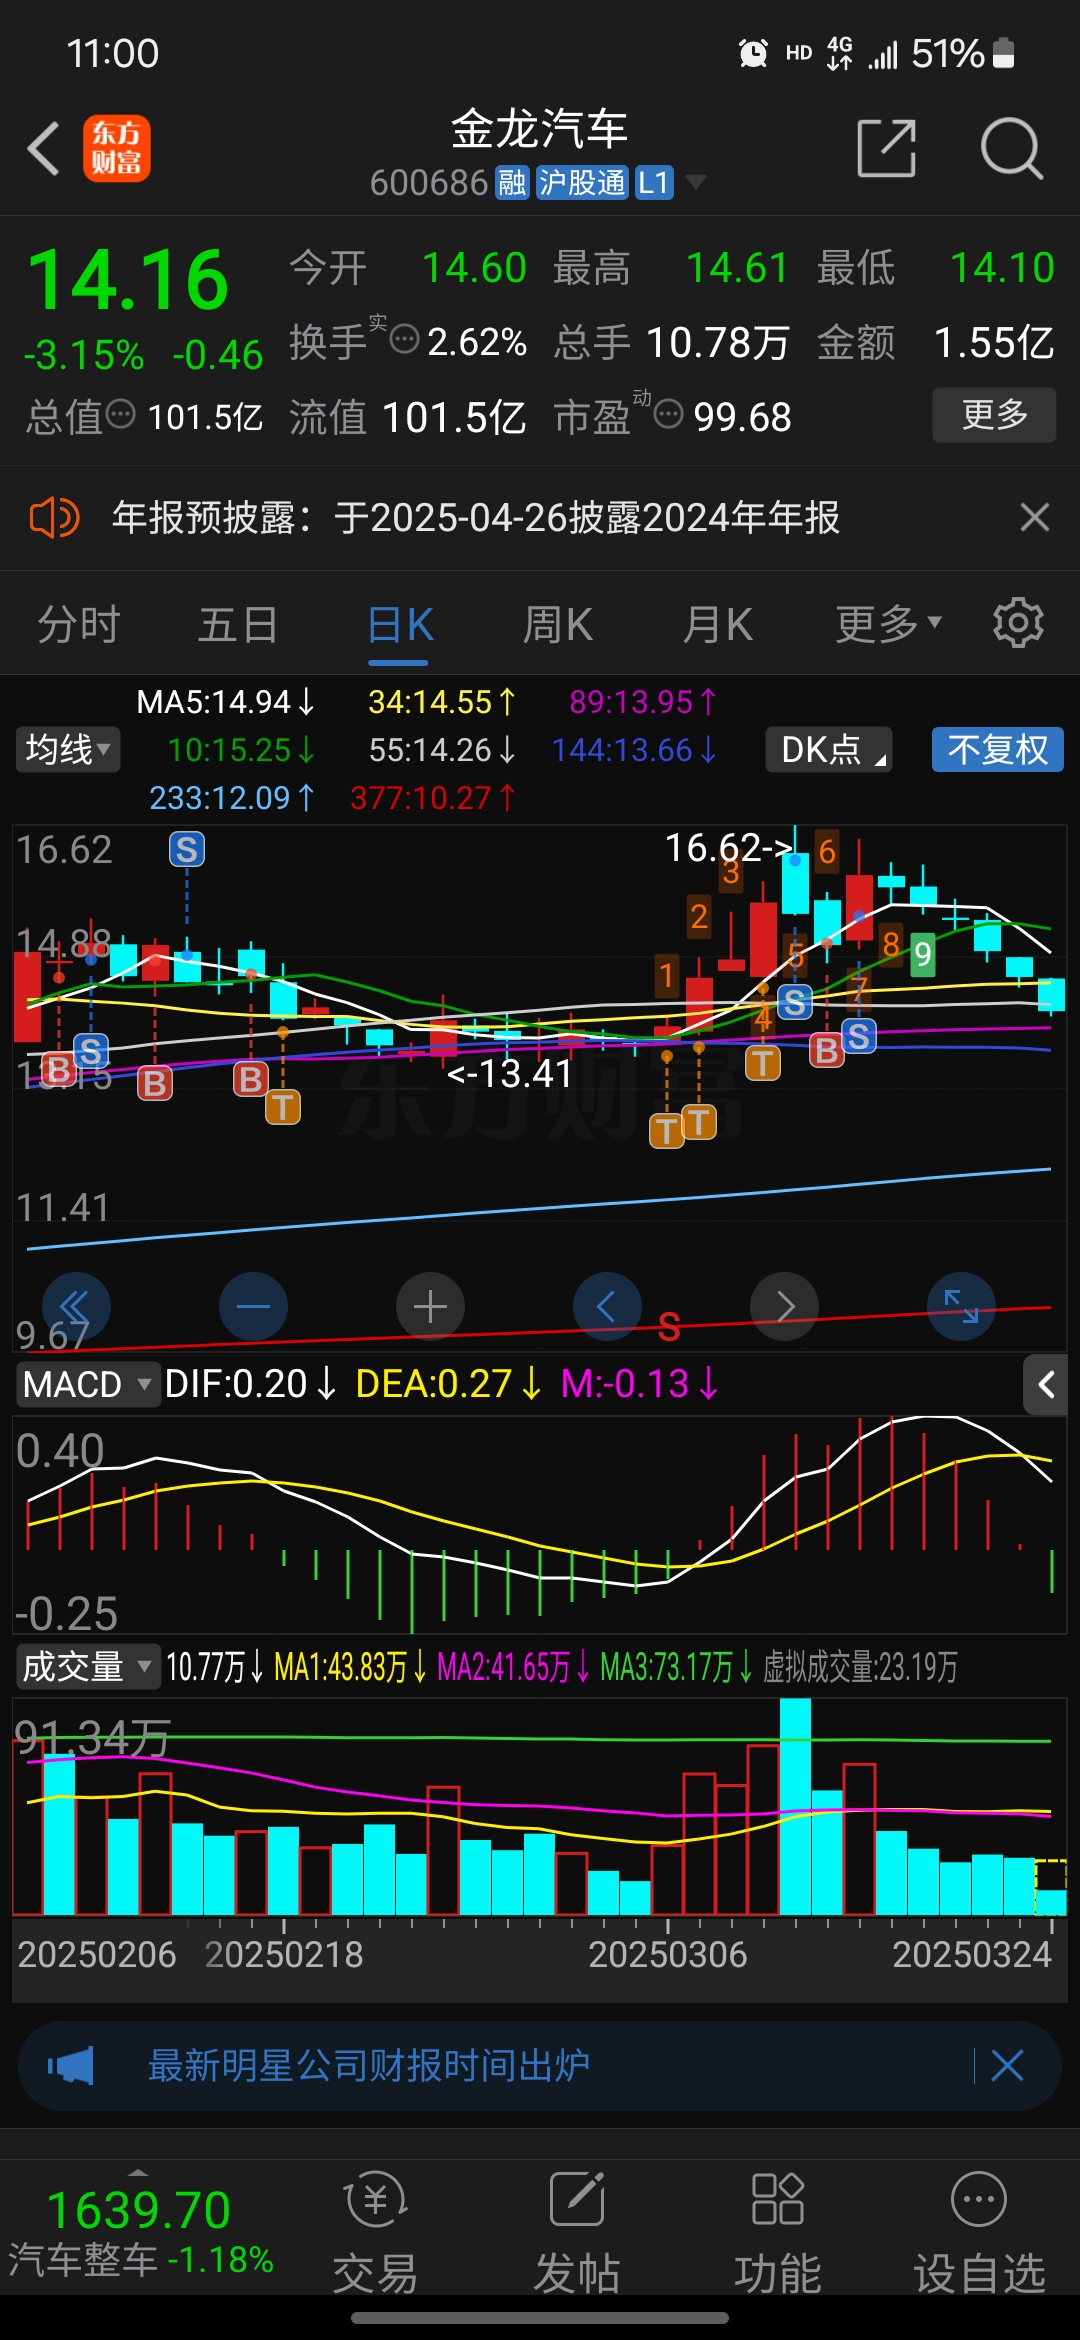Screen dimensions: 1080x2340
Task: Switch to the 周K tab
Action: 557,625
